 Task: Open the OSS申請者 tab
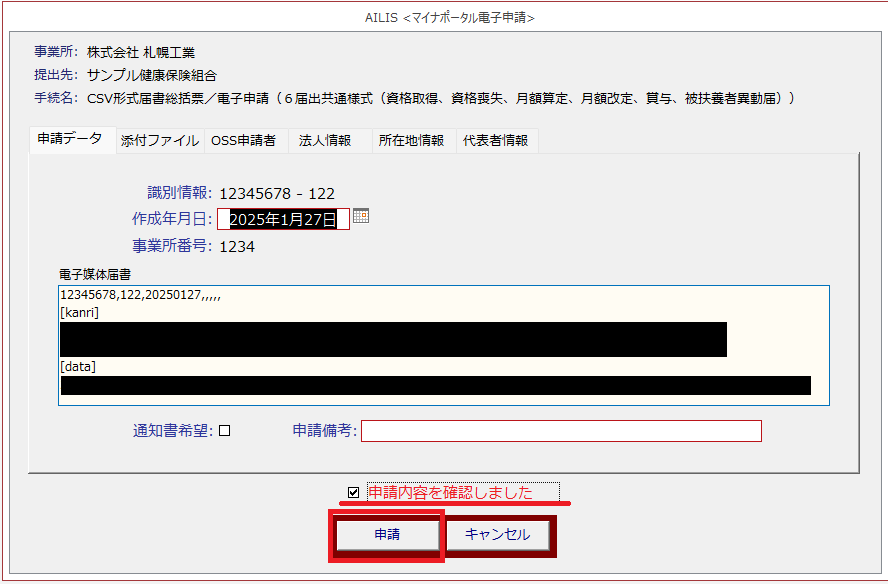(243, 141)
